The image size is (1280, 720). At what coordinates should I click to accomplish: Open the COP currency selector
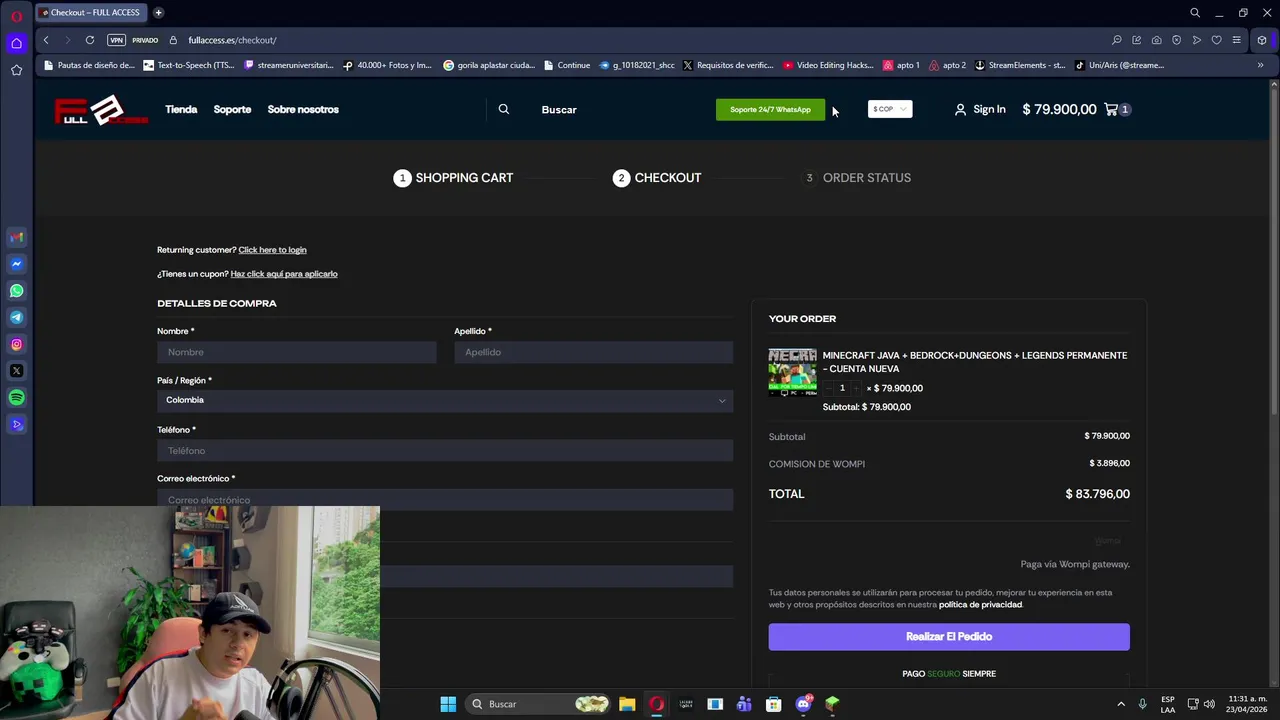[890, 109]
